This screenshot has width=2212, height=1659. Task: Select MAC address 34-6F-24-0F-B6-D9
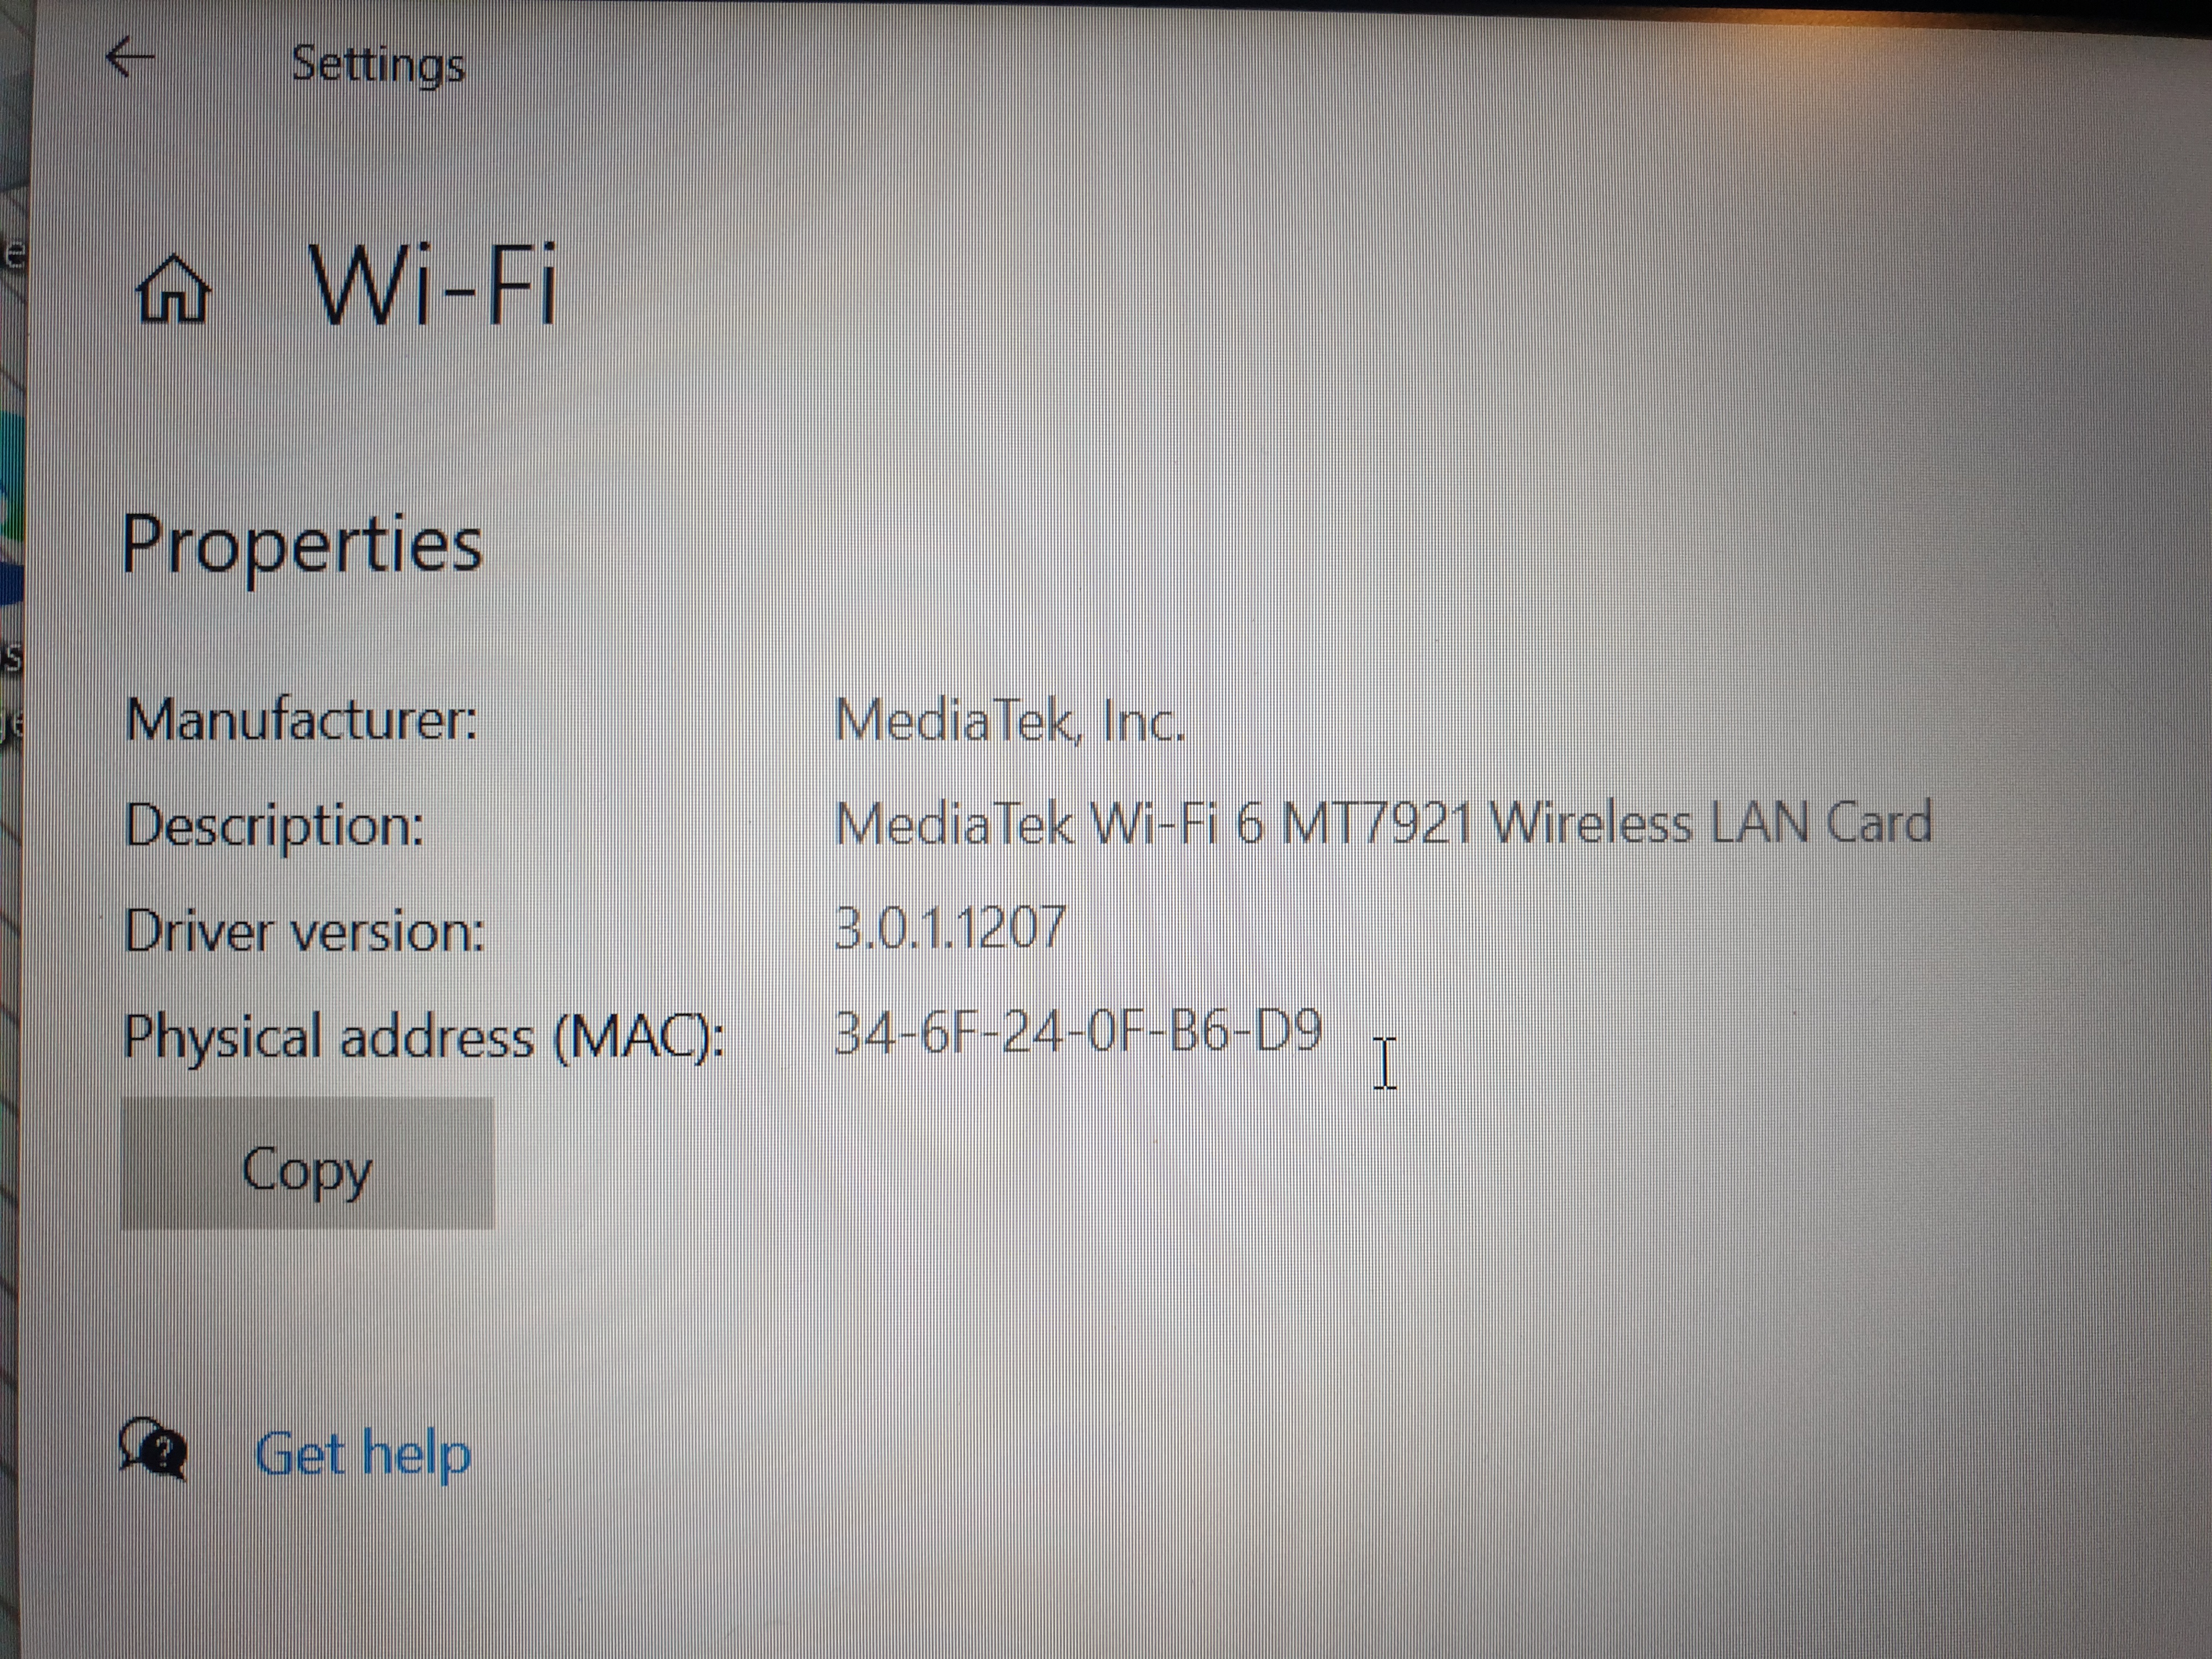tap(1078, 1032)
